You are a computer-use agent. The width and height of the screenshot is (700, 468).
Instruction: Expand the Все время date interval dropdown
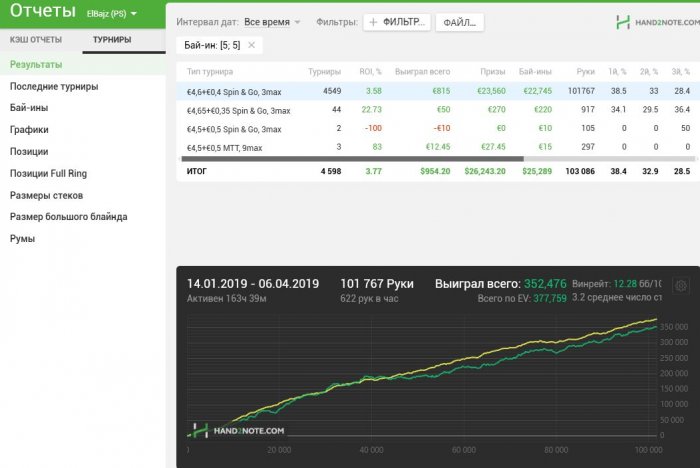pos(297,22)
